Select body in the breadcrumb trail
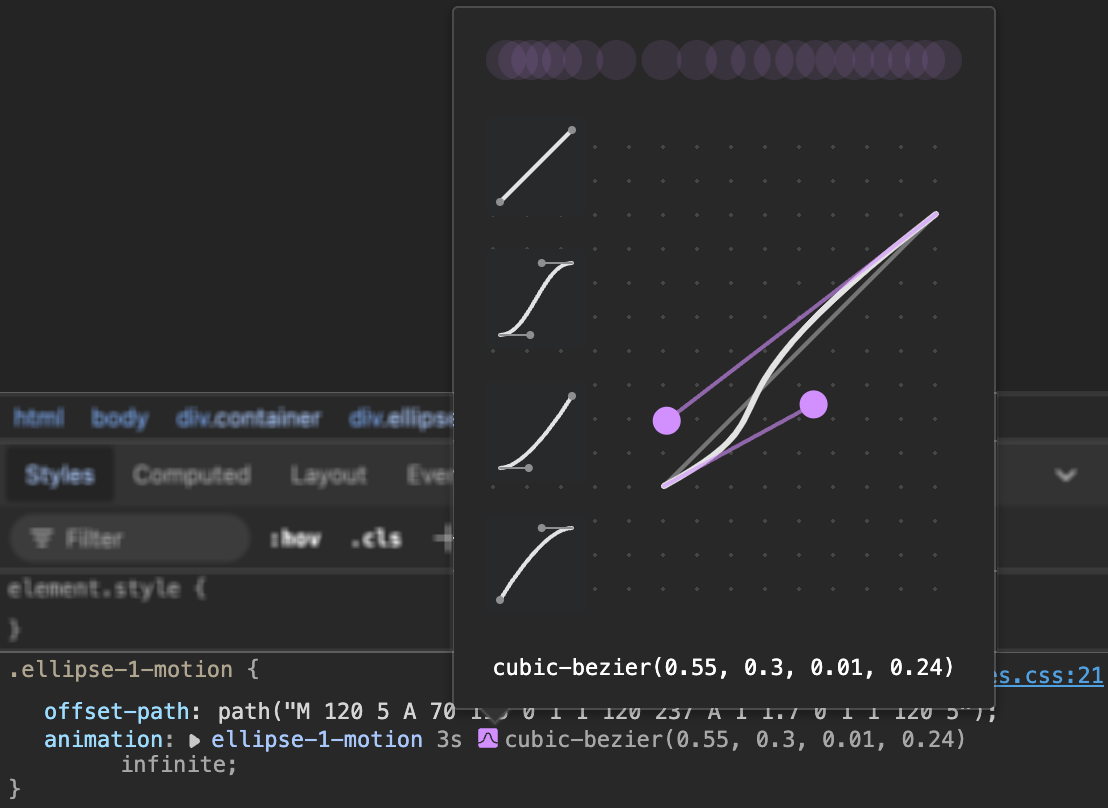This screenshot has width=1108, height=808. pos(120,418)
